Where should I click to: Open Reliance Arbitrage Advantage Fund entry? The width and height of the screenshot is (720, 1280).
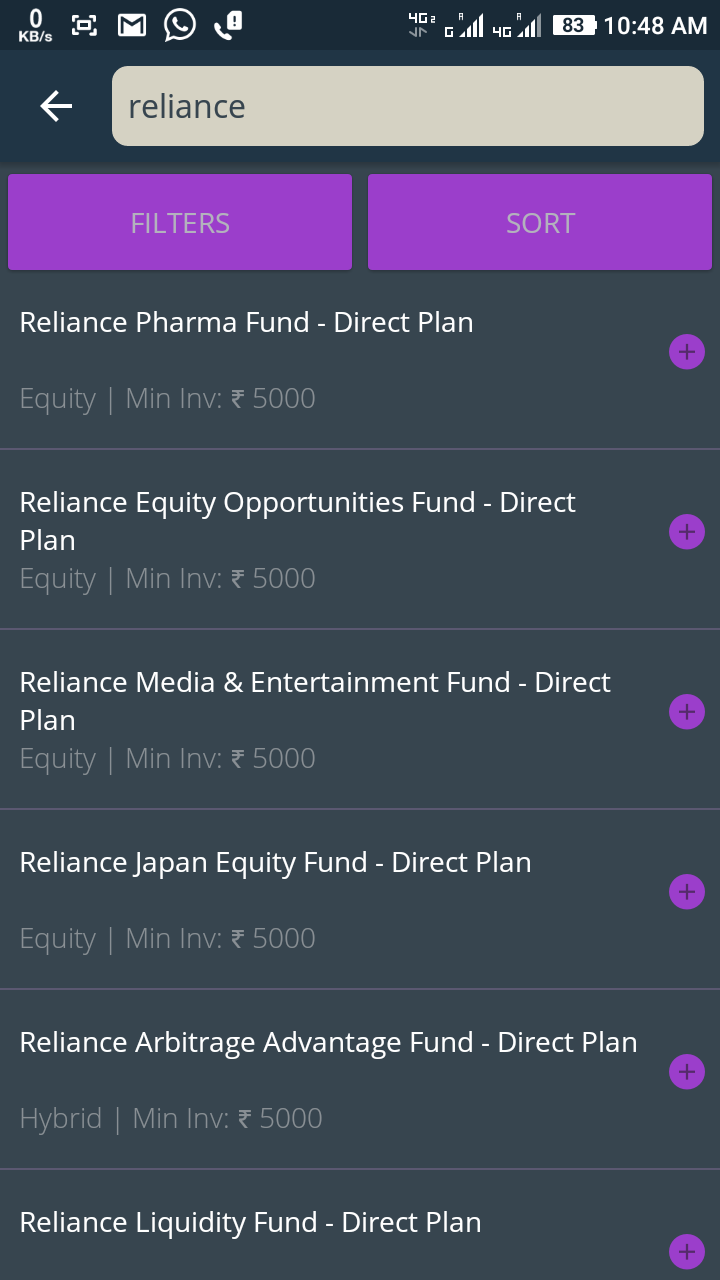coord(328,1043)
